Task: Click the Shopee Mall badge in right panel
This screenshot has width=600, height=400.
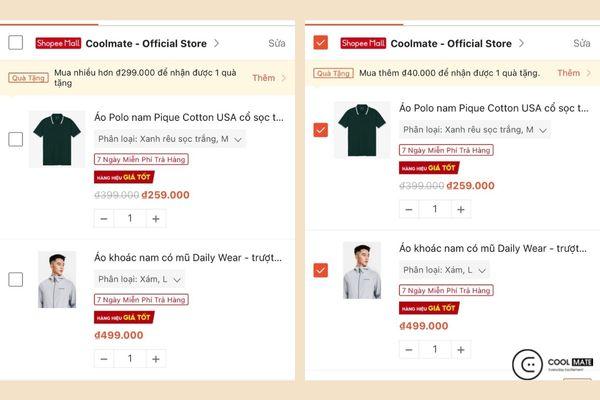Action: tap(362, 43)
